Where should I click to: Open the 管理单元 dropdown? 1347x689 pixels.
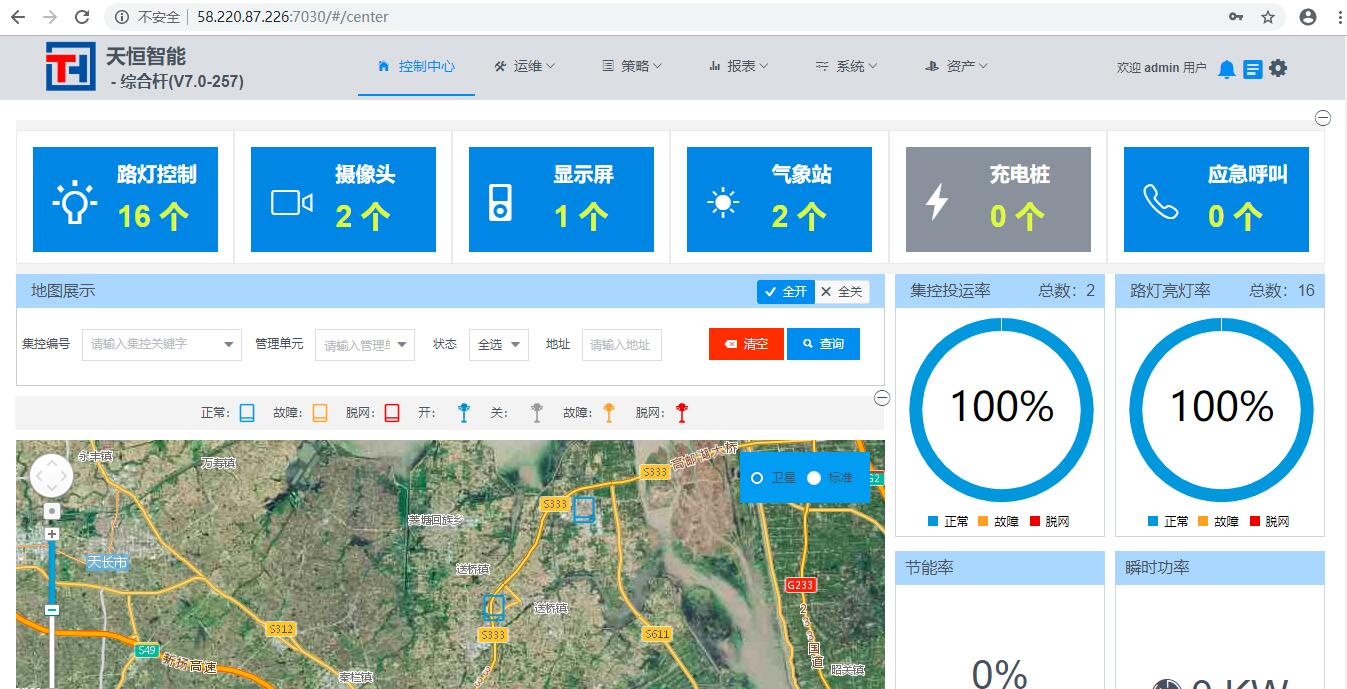(365, 345)
